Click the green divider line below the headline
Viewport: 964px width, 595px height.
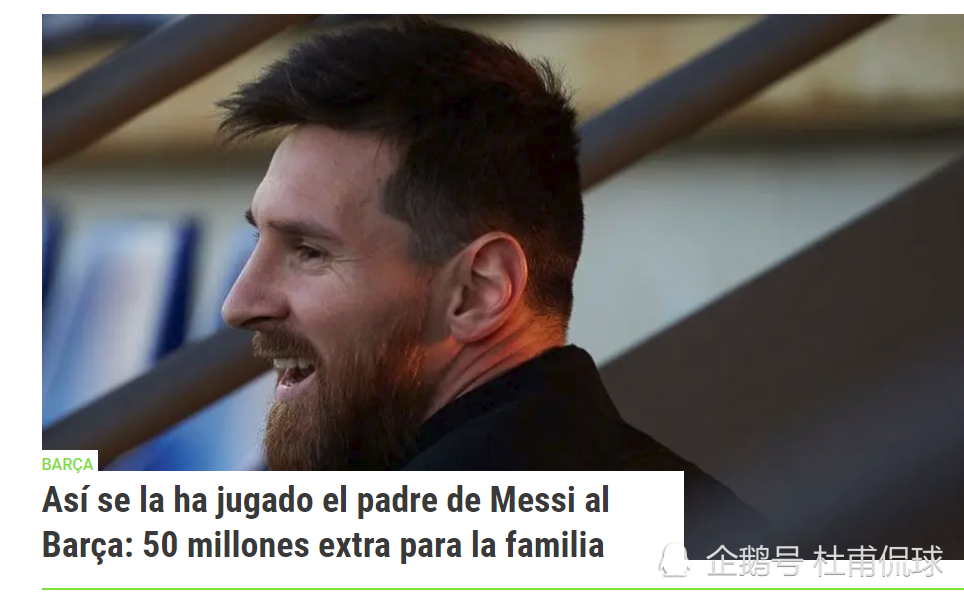coord(503,589)
